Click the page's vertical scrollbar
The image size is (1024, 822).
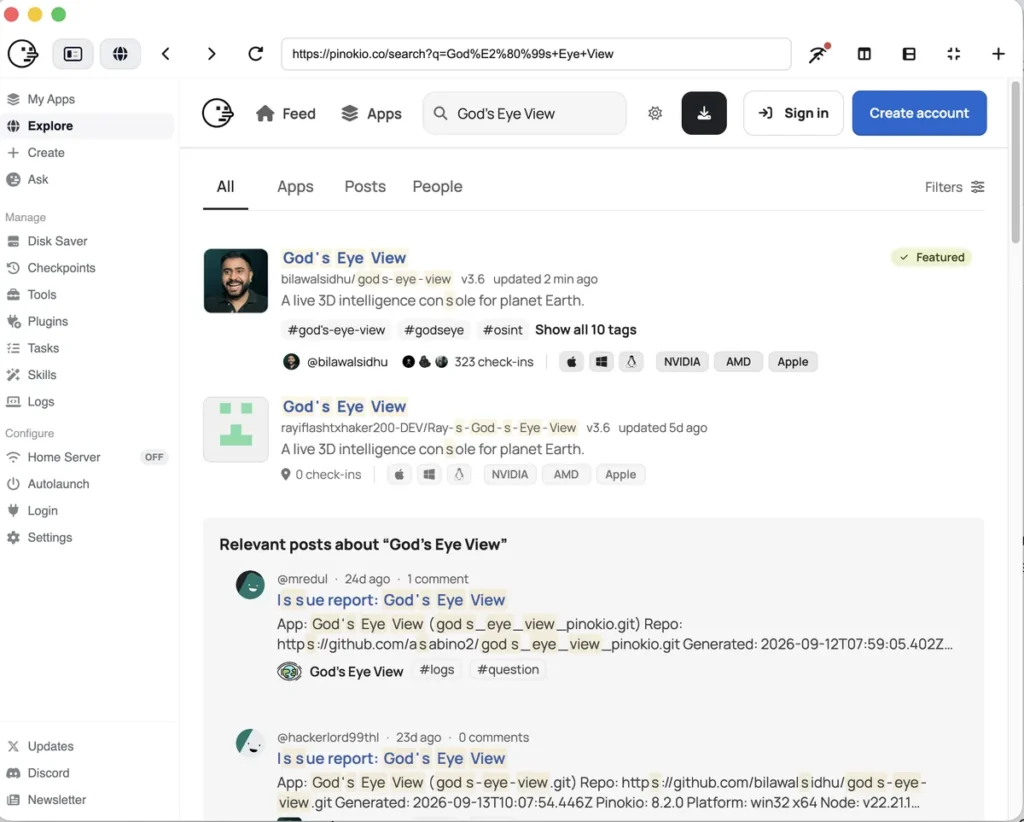coord(1016,163)
